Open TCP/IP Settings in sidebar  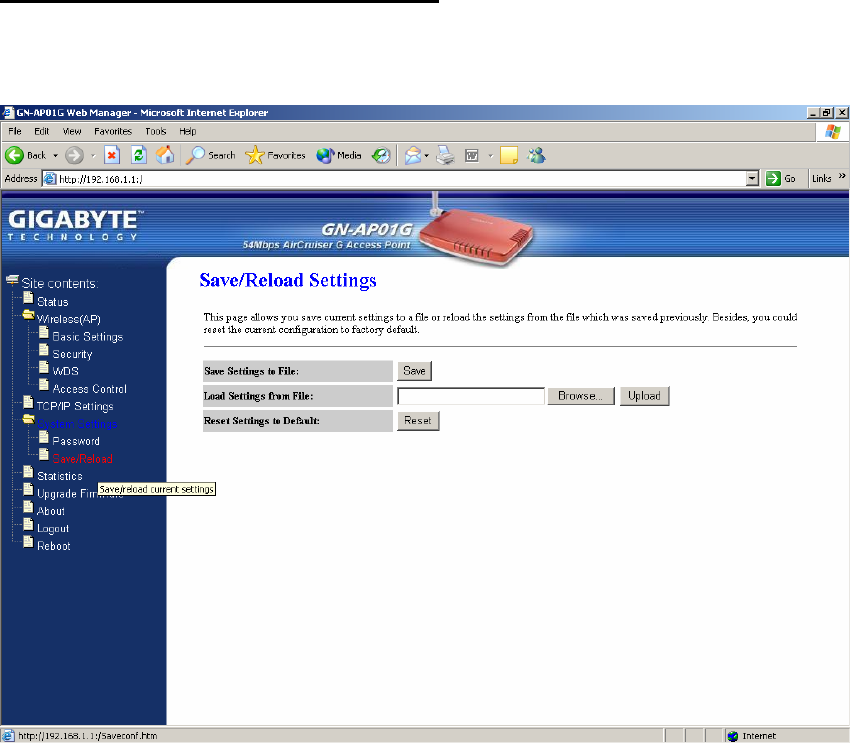click(75, 406)
